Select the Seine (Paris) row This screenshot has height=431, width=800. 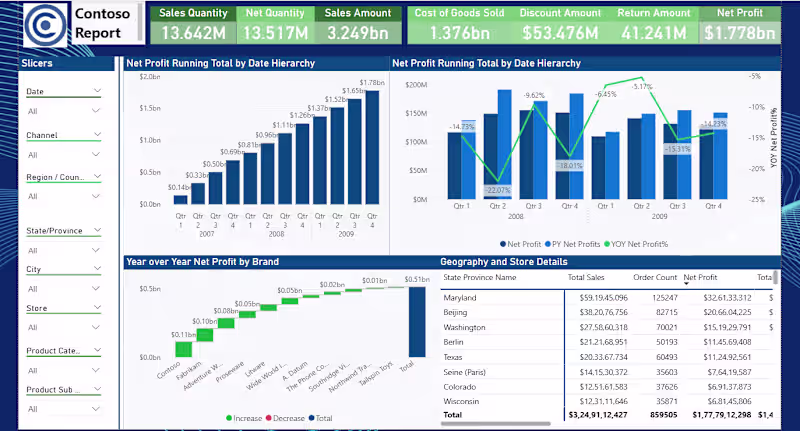pyautogui.click(x=607, y=372)
